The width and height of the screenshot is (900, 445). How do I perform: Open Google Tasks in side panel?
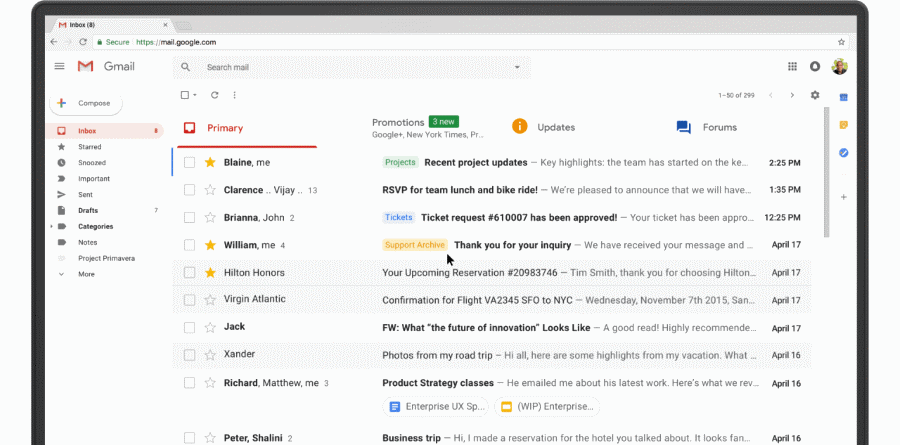tap(843, 153)
